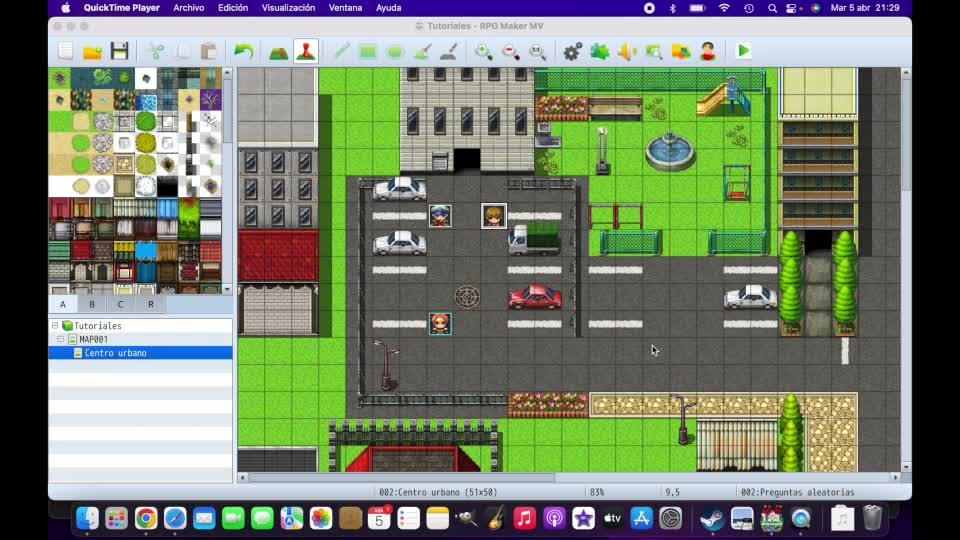Select the Centro urbano map
The width and height of the screenshot is (960, 540).
pyautogui.click(x=140, y=353)
